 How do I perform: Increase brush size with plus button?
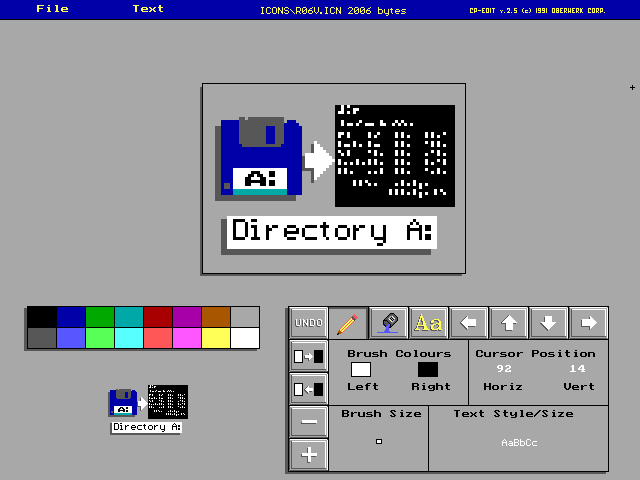[308, 454]
